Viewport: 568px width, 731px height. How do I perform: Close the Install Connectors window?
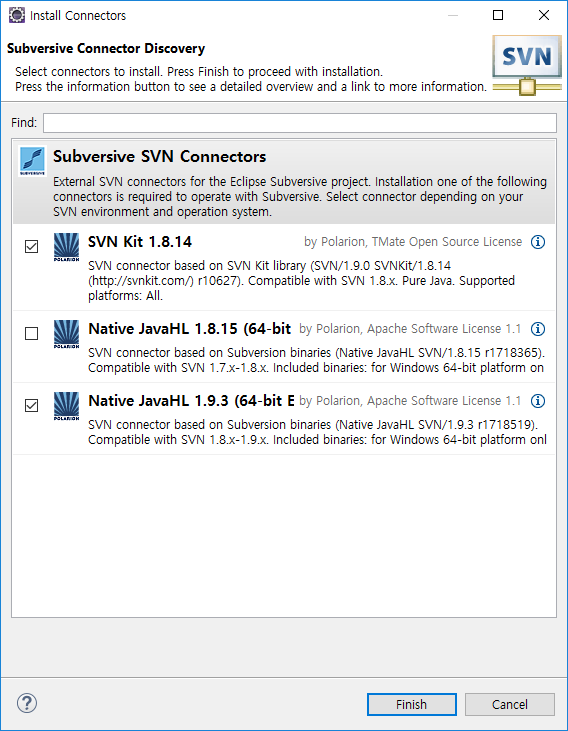coord(544,15)
